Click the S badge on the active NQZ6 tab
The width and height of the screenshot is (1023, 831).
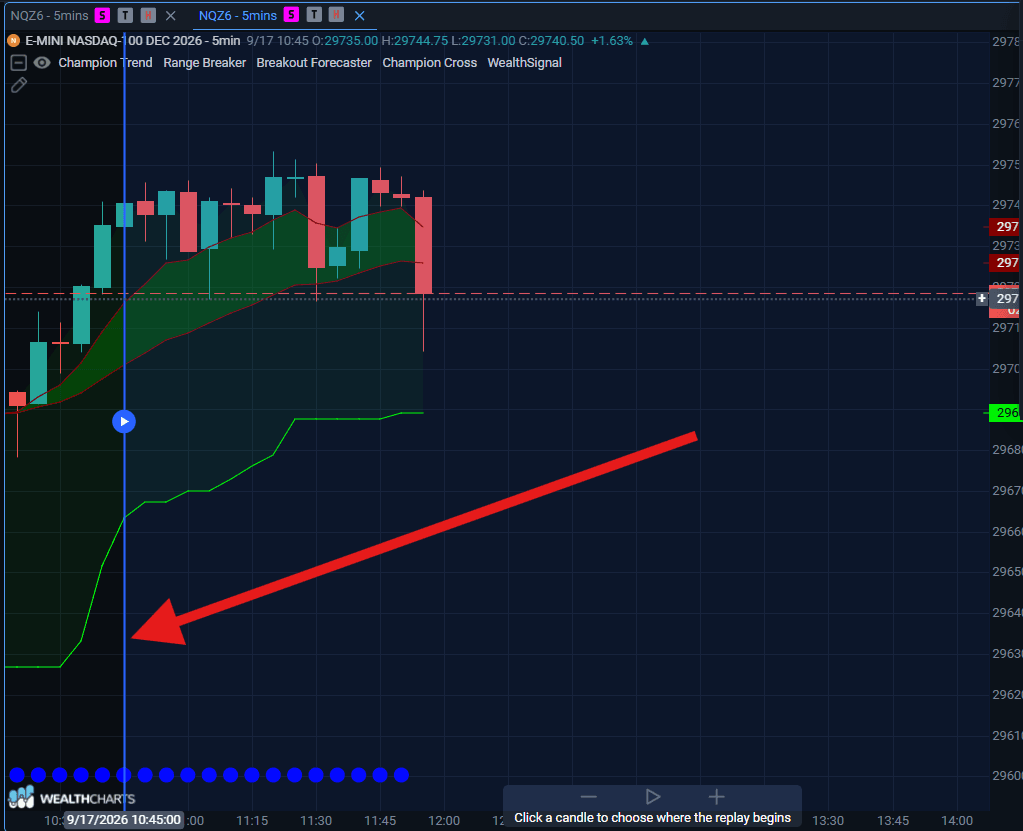[291, 15]
